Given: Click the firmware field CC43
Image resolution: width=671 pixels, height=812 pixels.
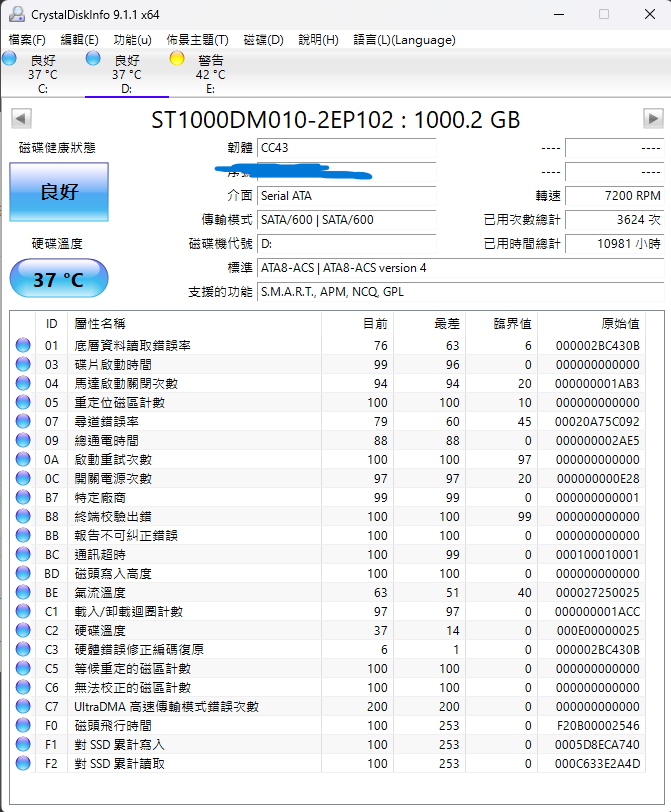Looking at the screenshot, I should coord(346,148).
